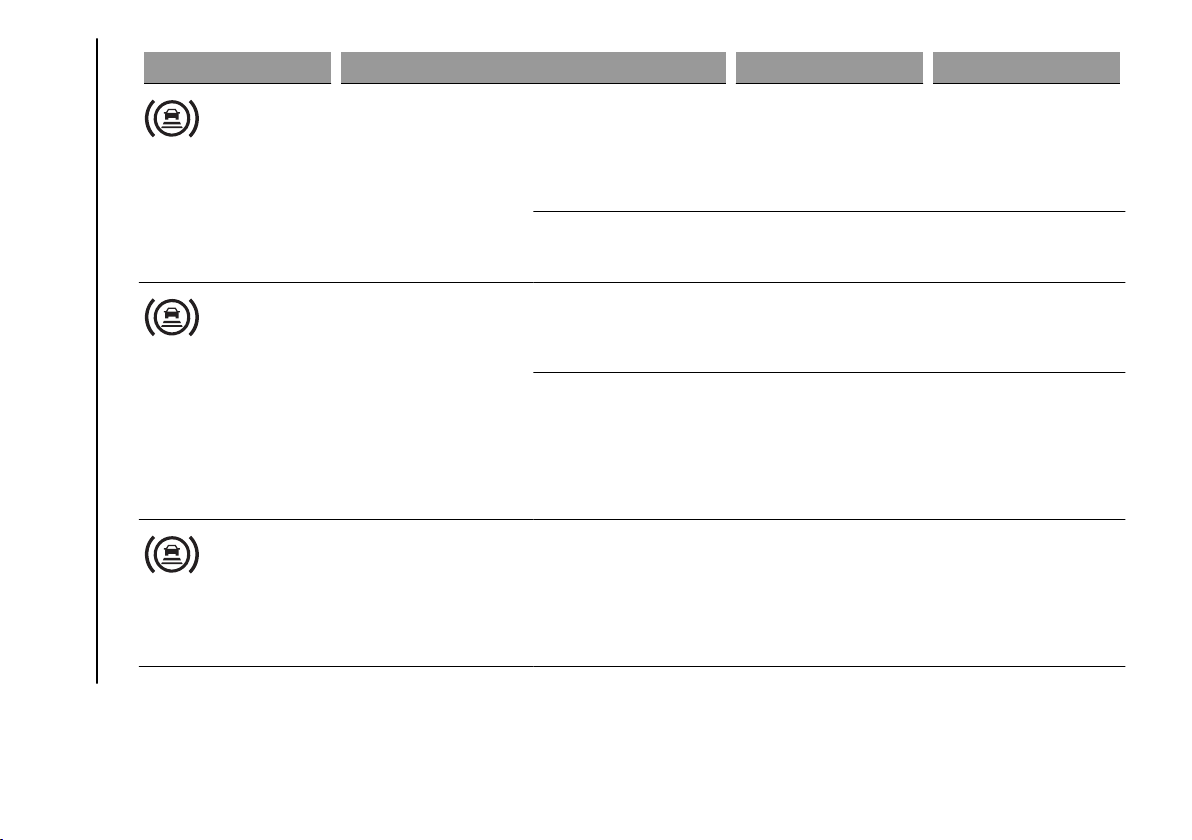Select the last gray column header
Viewport: 1192px width, 840px height.
click(x=1026, y=67)
